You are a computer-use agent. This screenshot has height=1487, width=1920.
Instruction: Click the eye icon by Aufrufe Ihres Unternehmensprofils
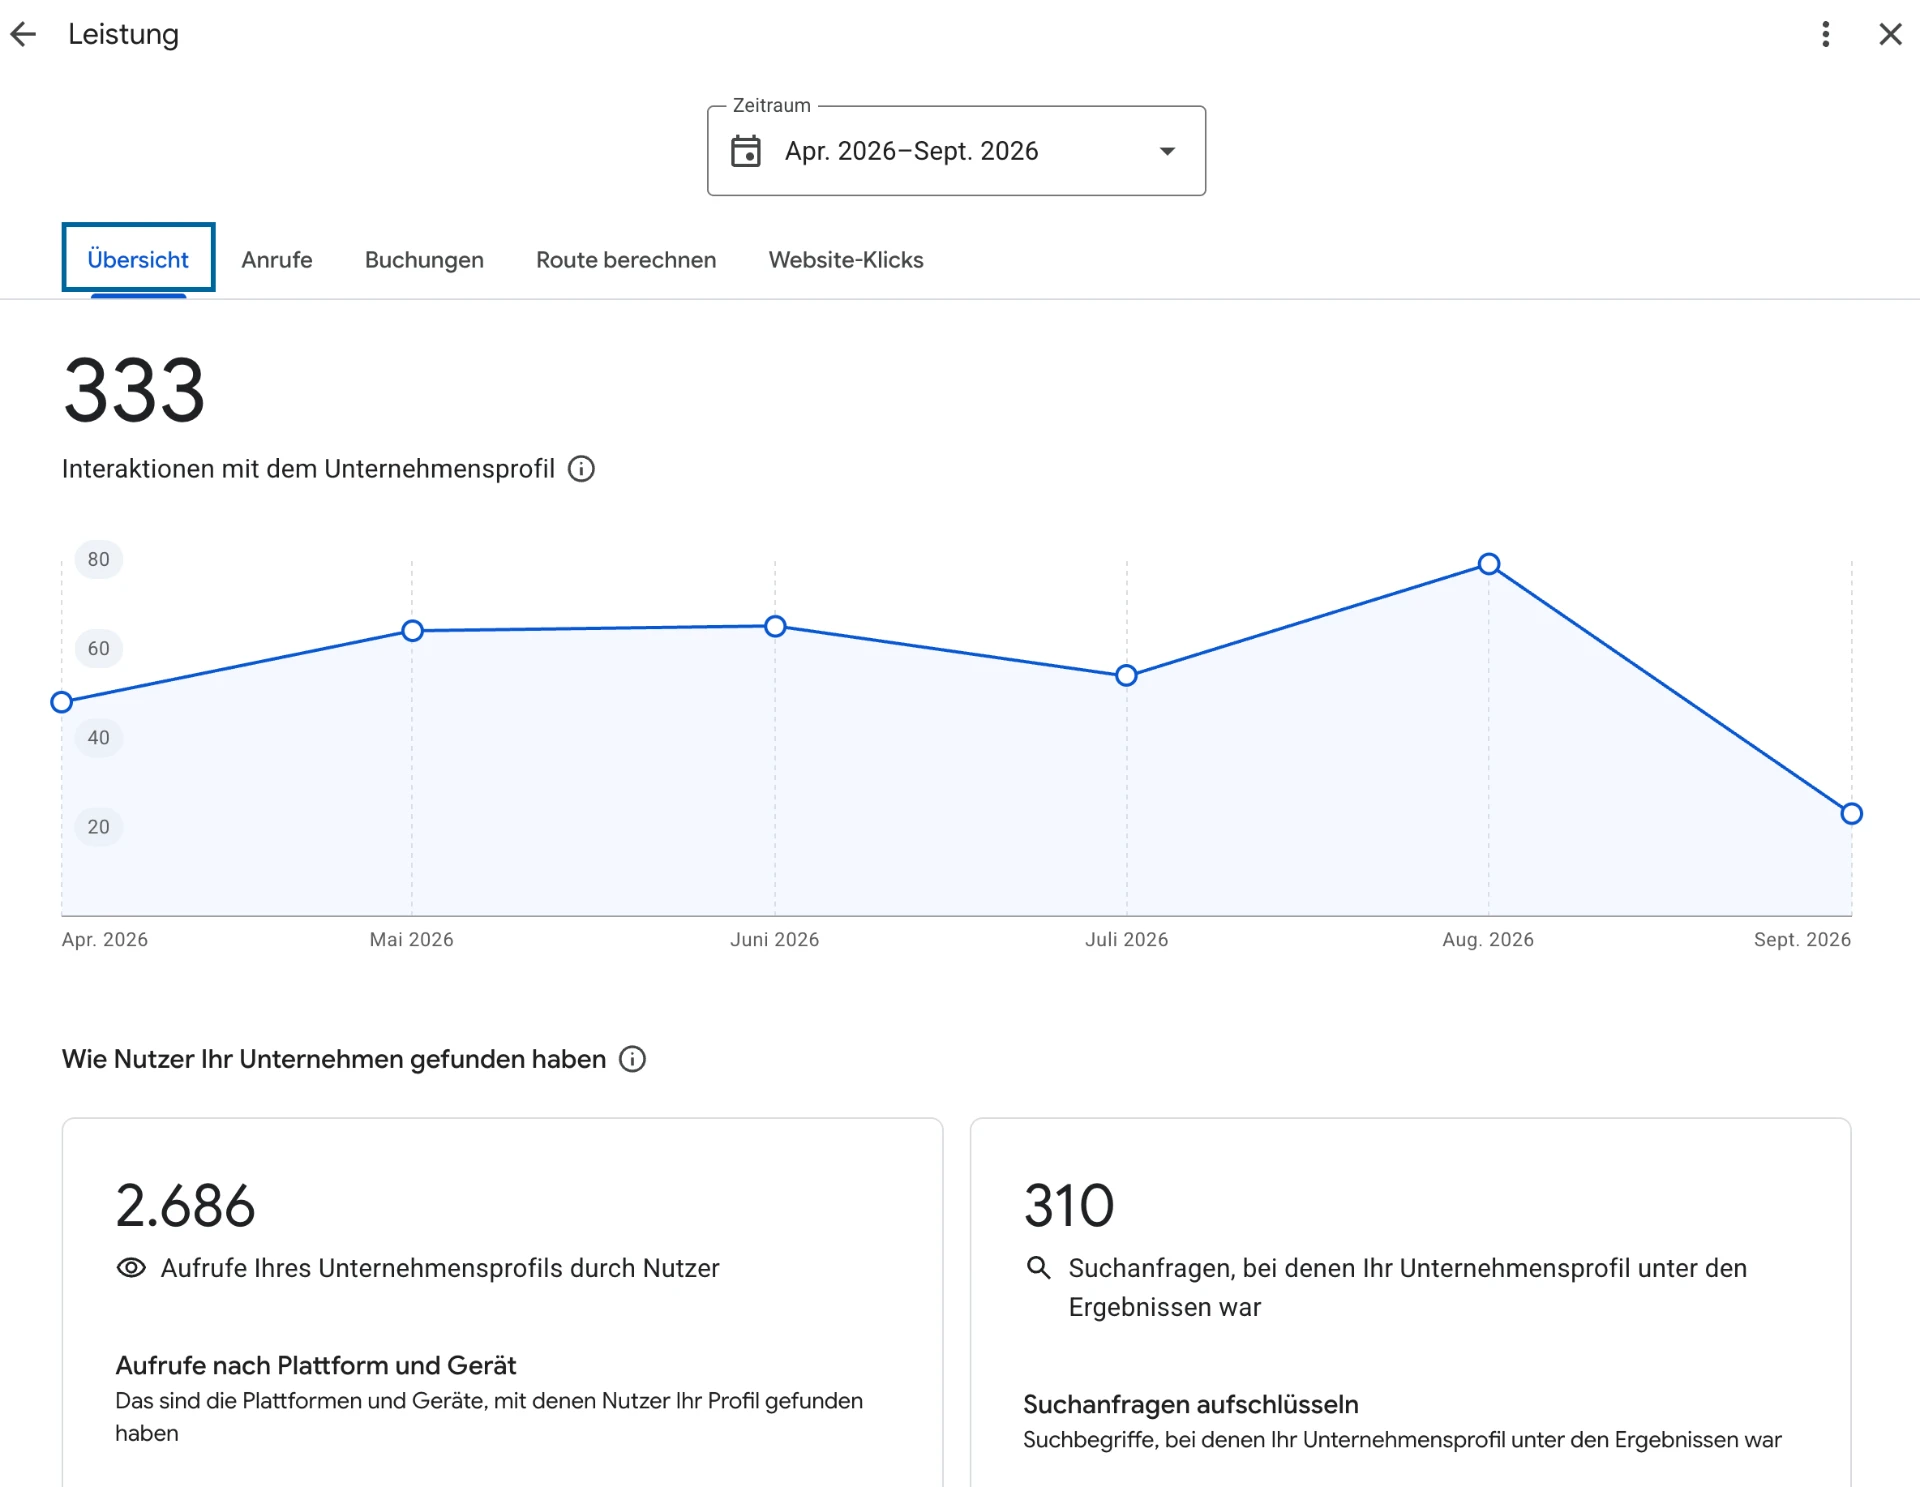click(x=131, y=1268)
